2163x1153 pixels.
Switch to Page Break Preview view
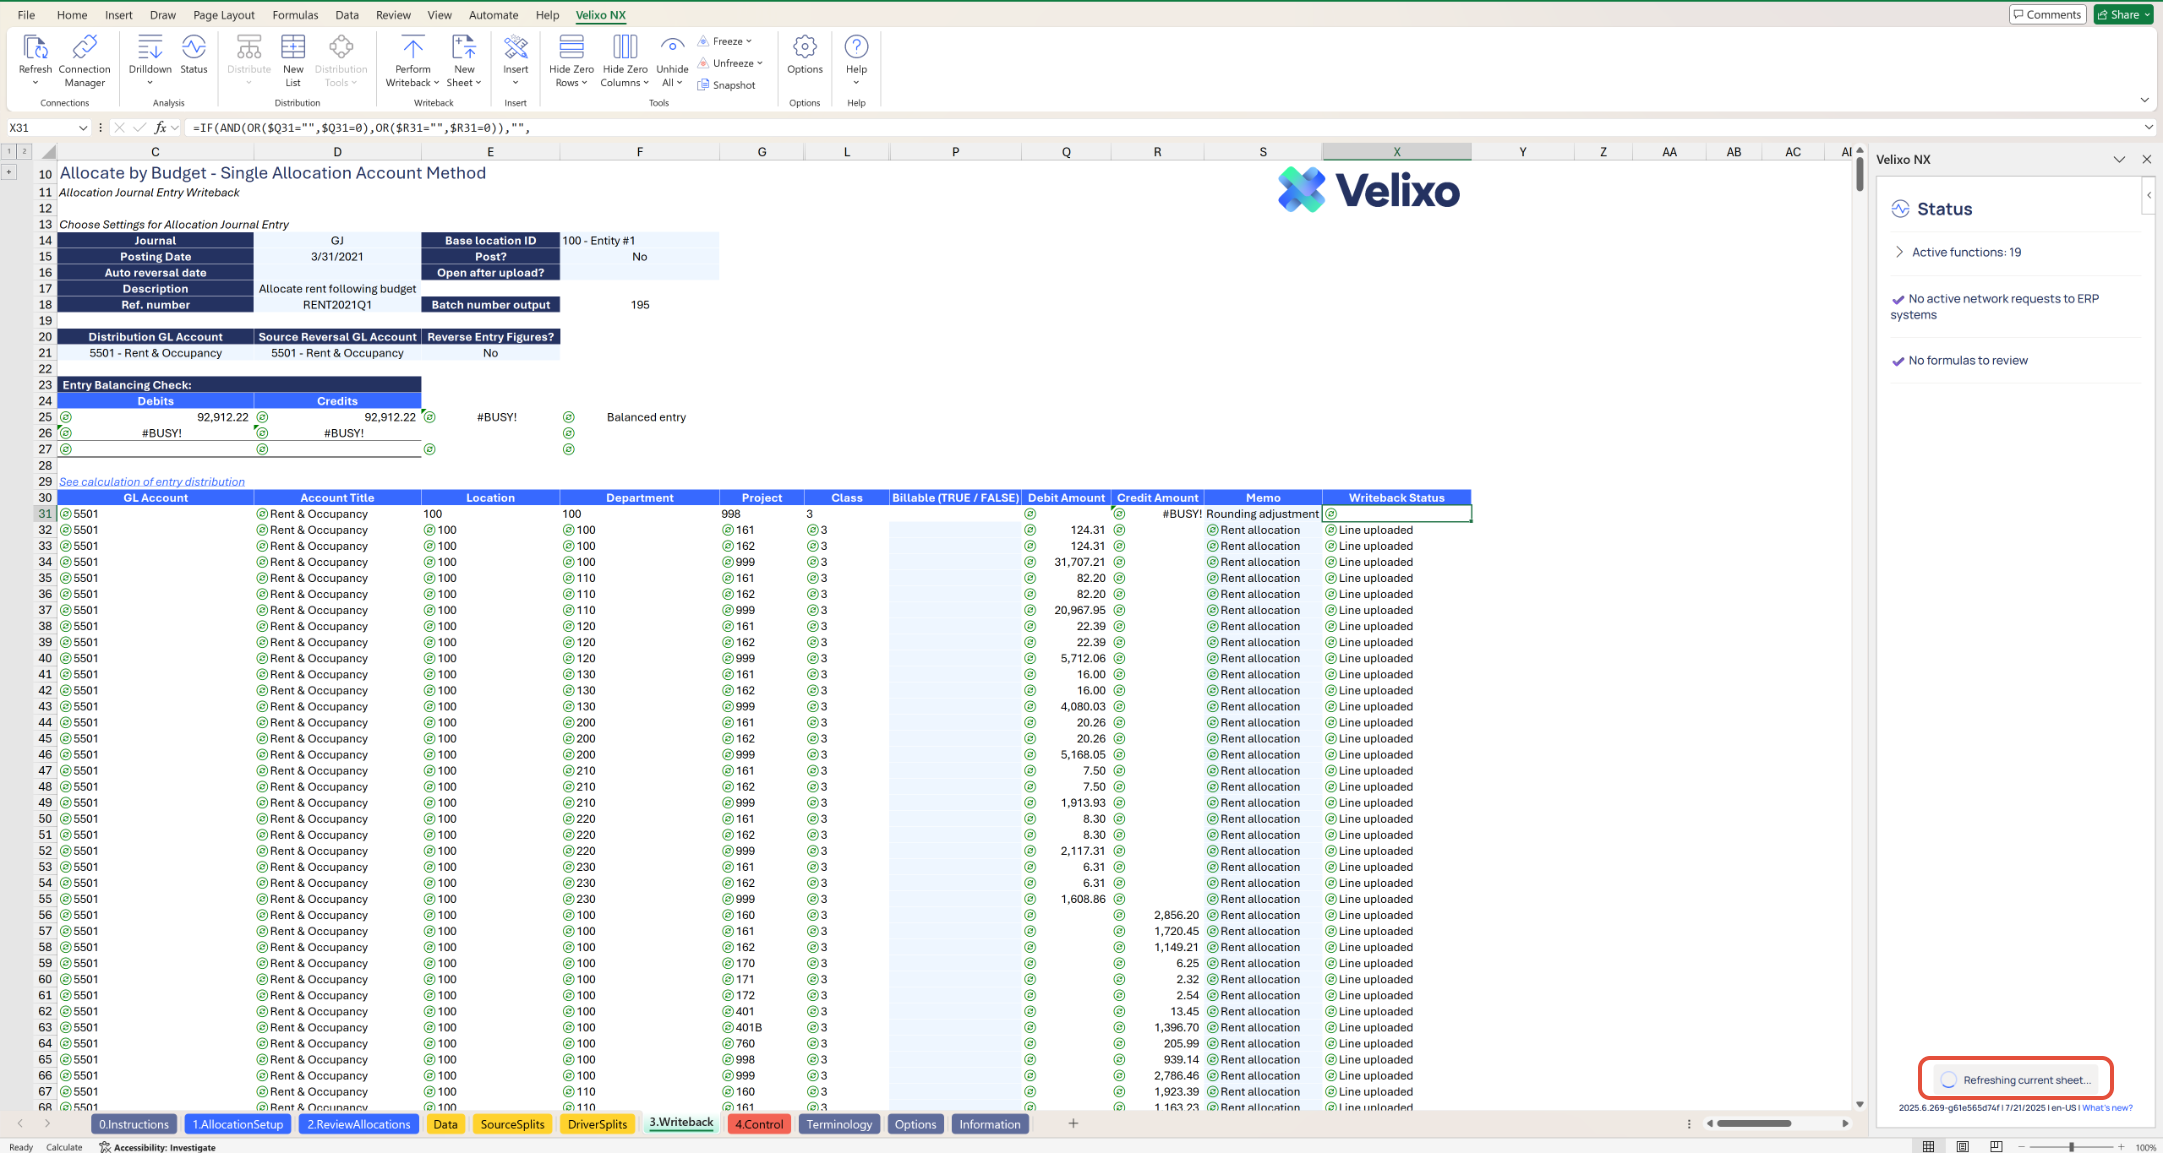point(1996,1146)
